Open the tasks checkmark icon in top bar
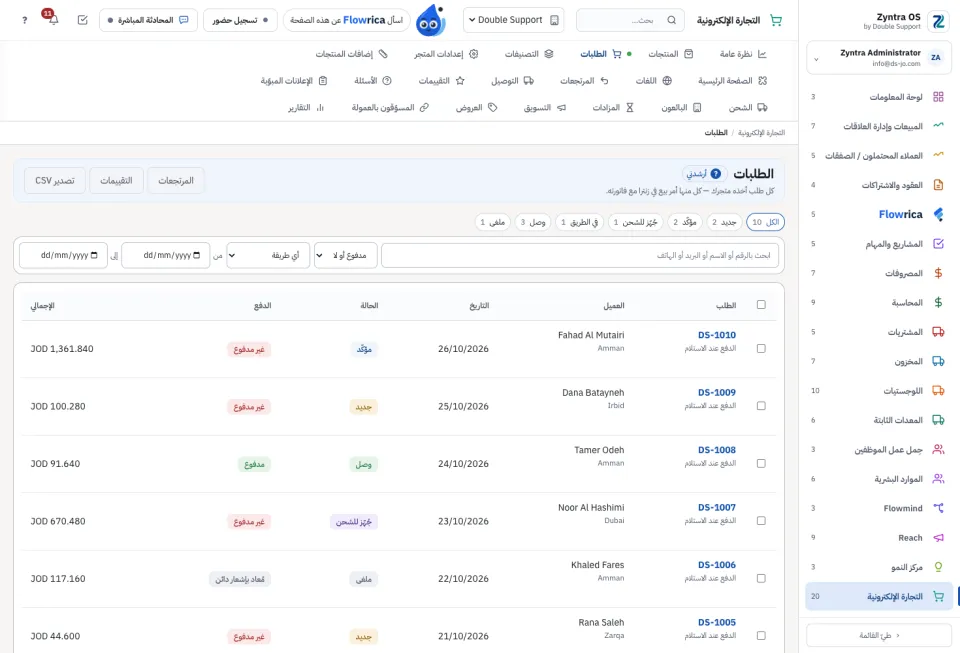Image resolution: width=960 pixels, height=653 pixels. 83,20
